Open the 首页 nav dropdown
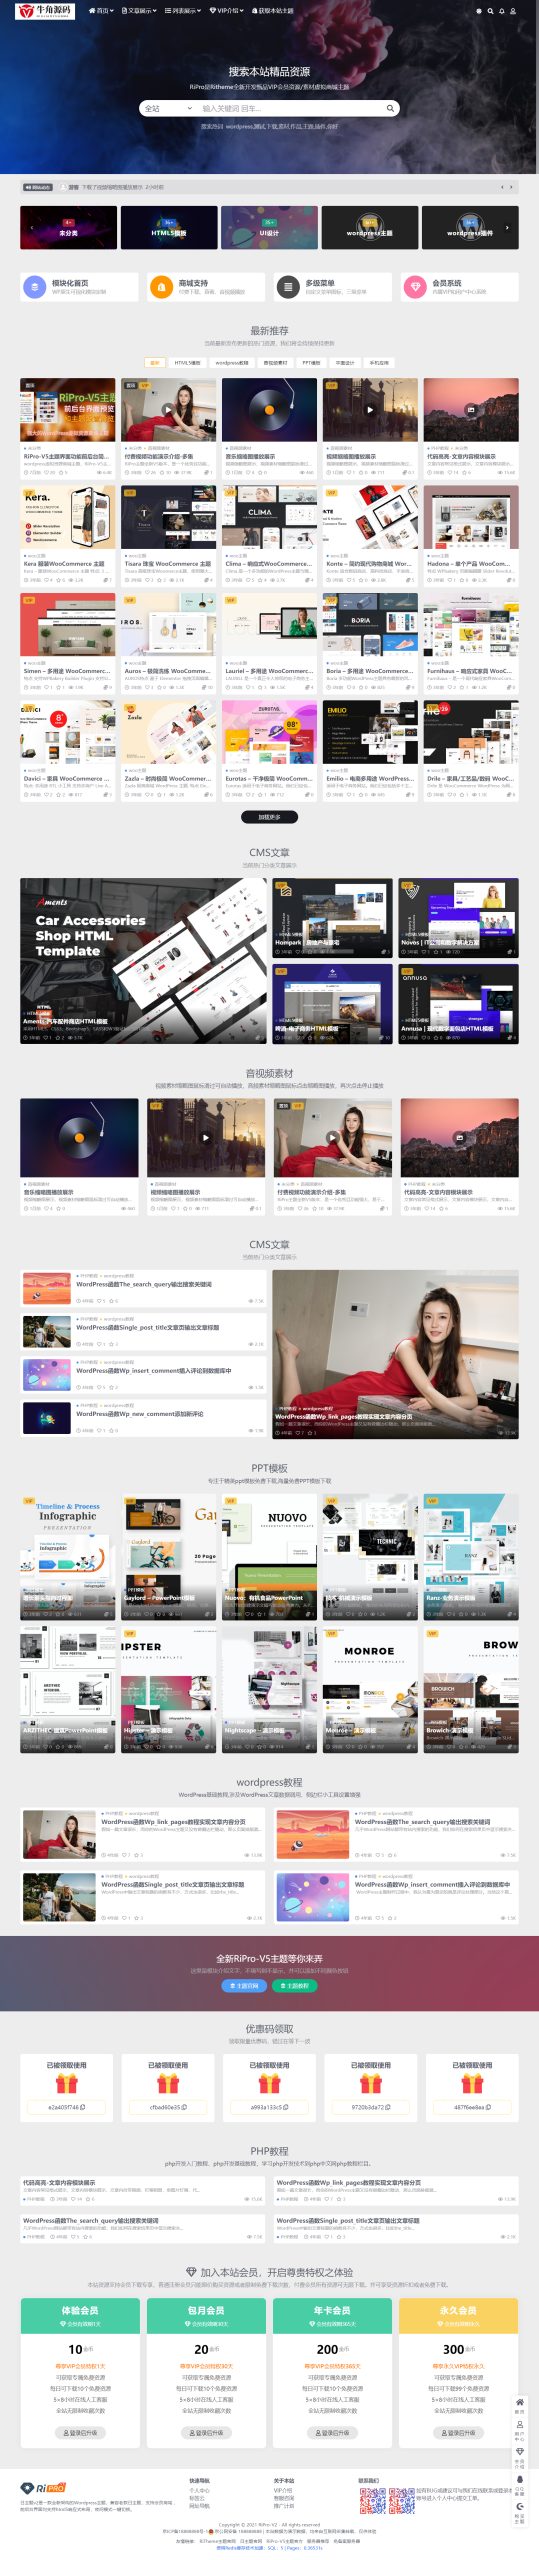This screenshot has width=539, height=2560. [101, 11]
